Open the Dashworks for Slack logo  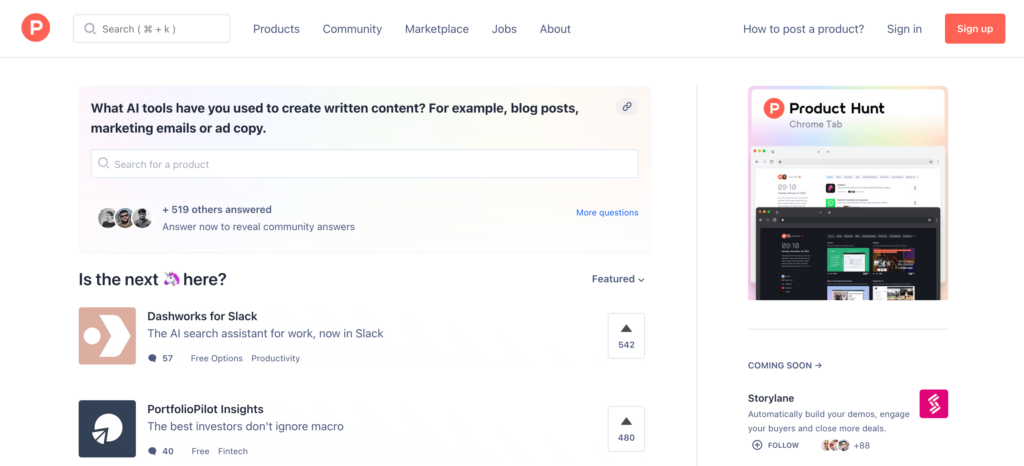[x=107, y=336]
